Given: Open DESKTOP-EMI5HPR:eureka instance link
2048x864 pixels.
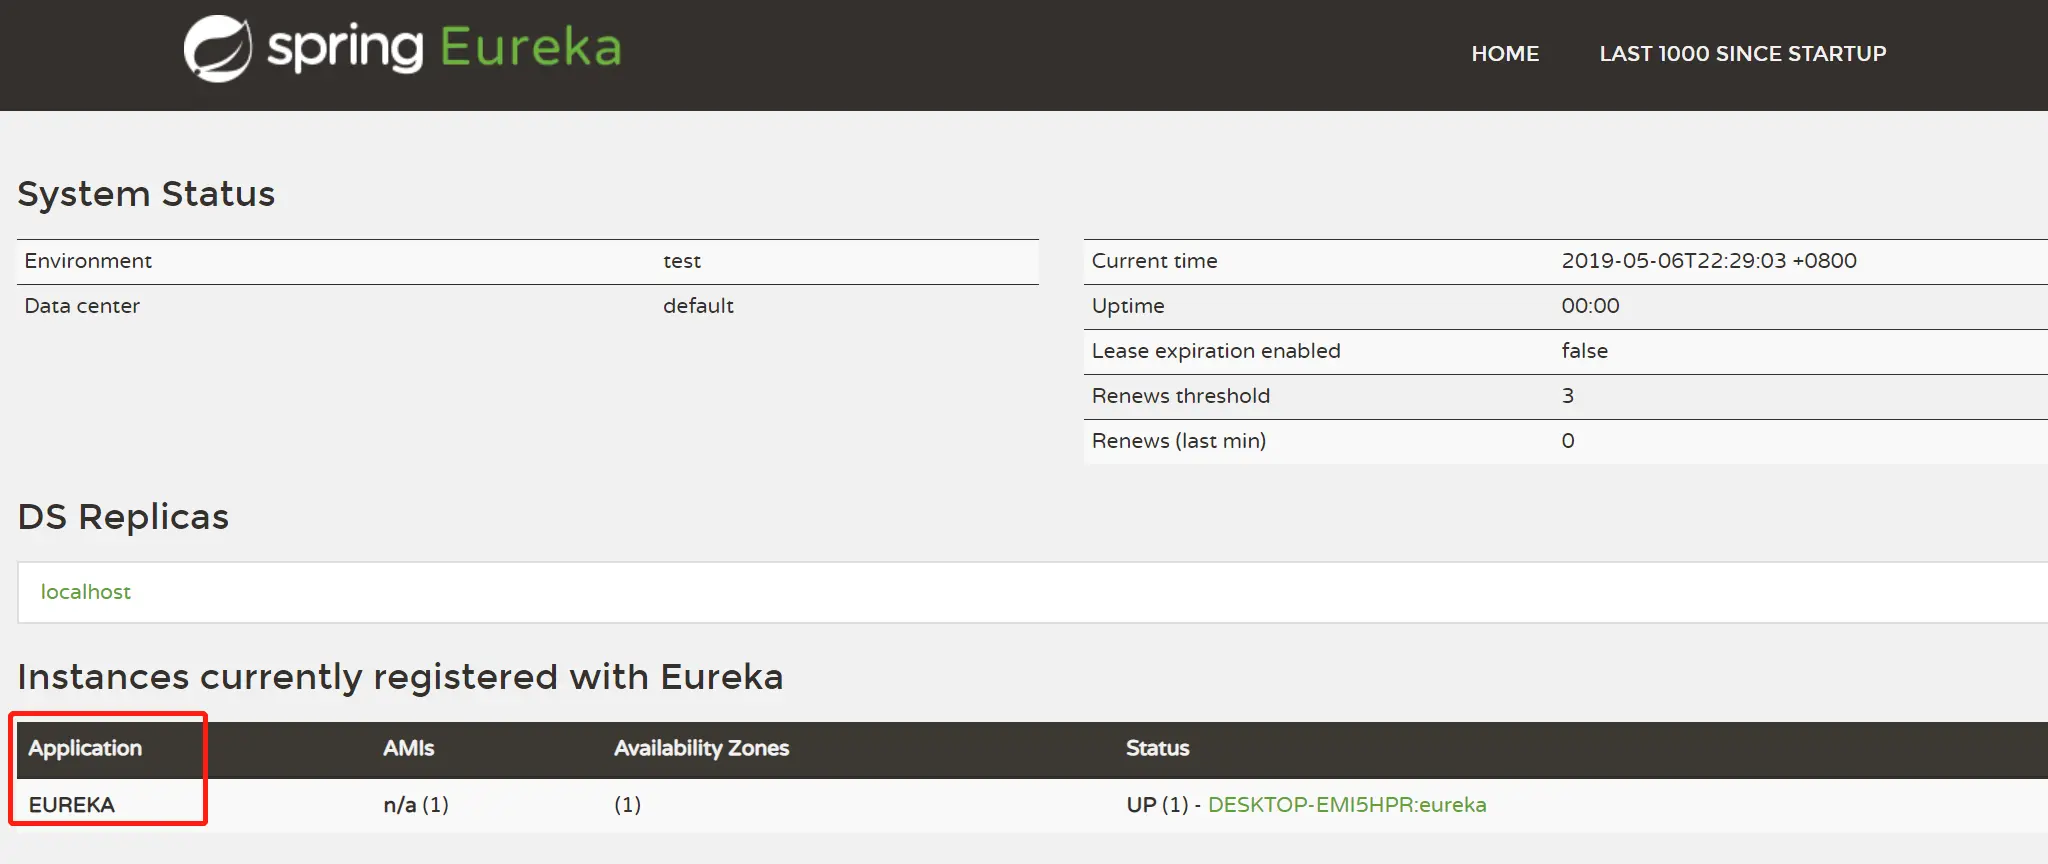Looking at the screenshot, I should (x=1347, y=805).
